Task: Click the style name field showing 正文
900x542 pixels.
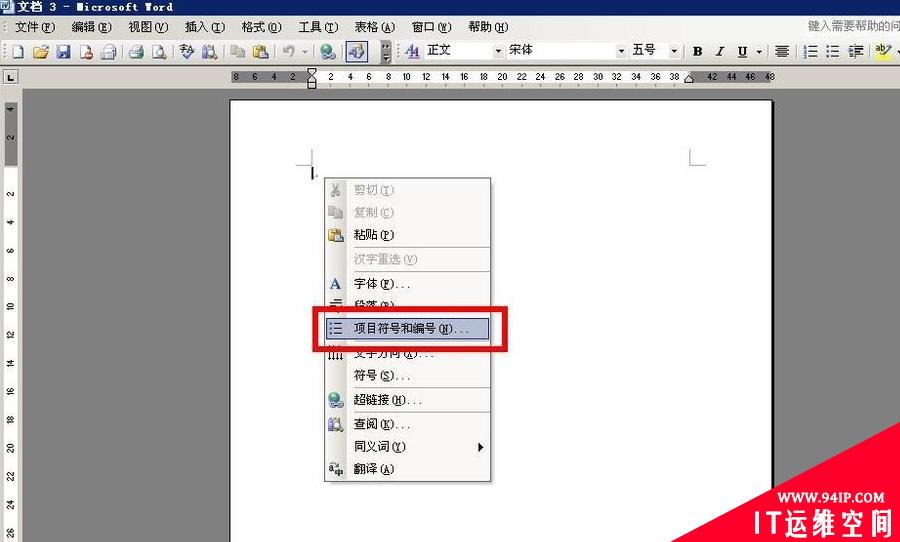Action: (x=458, y=51)
